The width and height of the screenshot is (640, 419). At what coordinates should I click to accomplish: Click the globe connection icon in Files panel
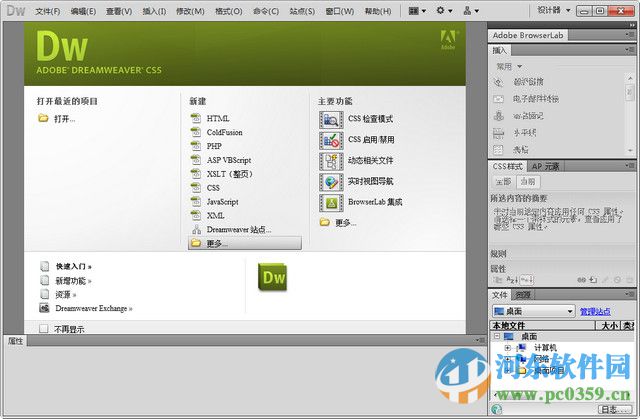497,409
